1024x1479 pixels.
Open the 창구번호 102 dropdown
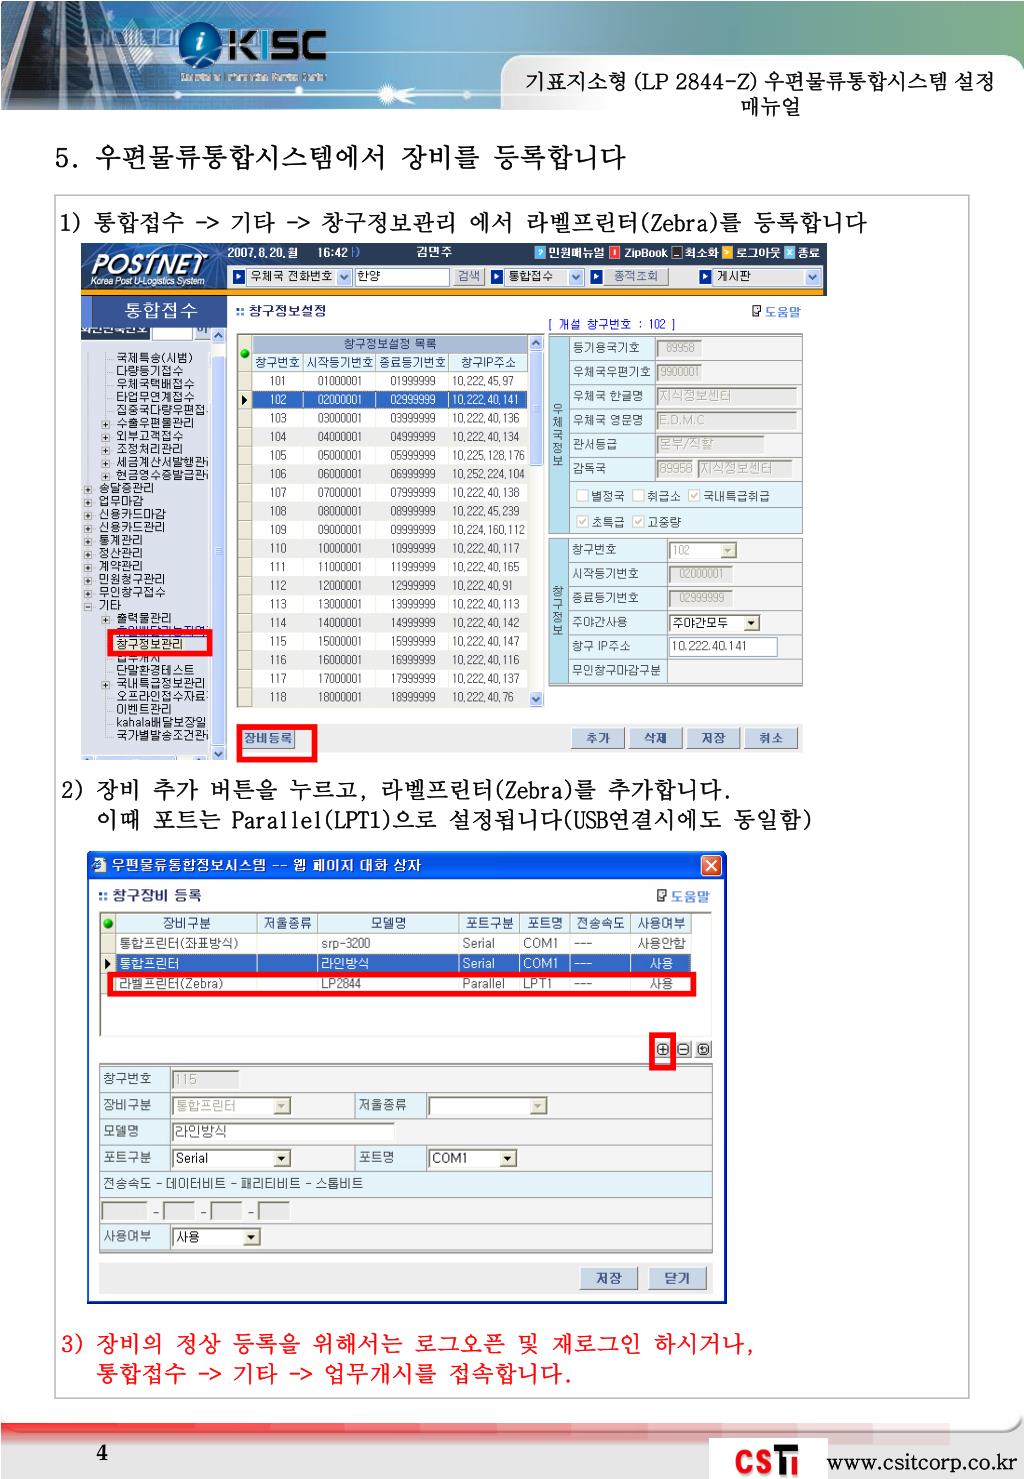pyautogui.click(x=728, y=550)
